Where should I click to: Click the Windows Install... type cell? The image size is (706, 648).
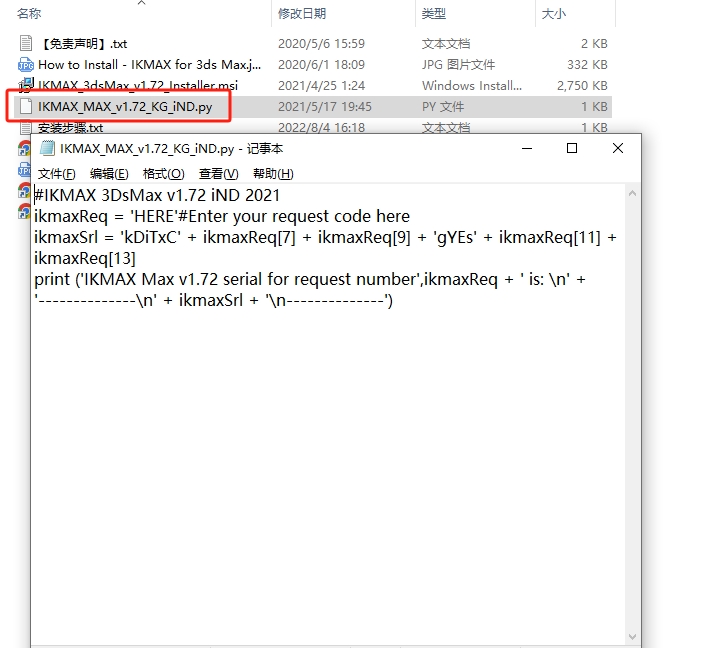coord(472,86)
